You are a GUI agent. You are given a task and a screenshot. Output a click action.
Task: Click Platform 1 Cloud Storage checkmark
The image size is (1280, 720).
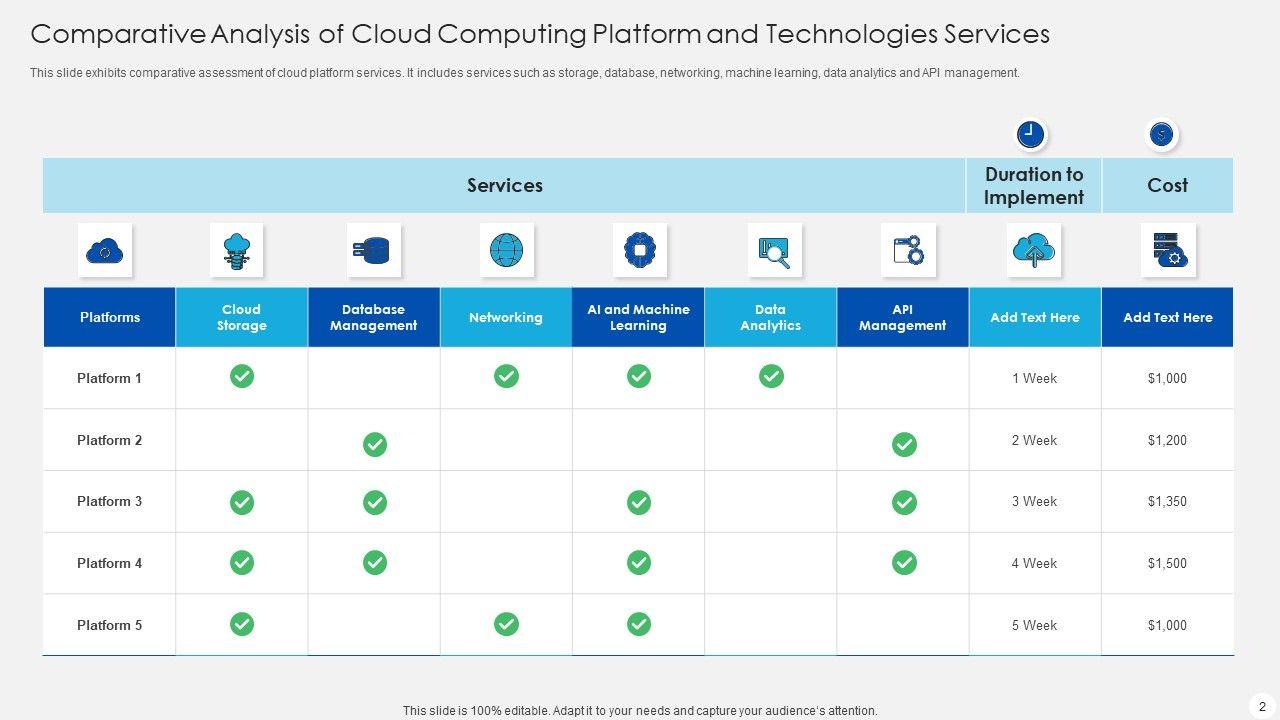pyautogui.click(x=242, y=376)
